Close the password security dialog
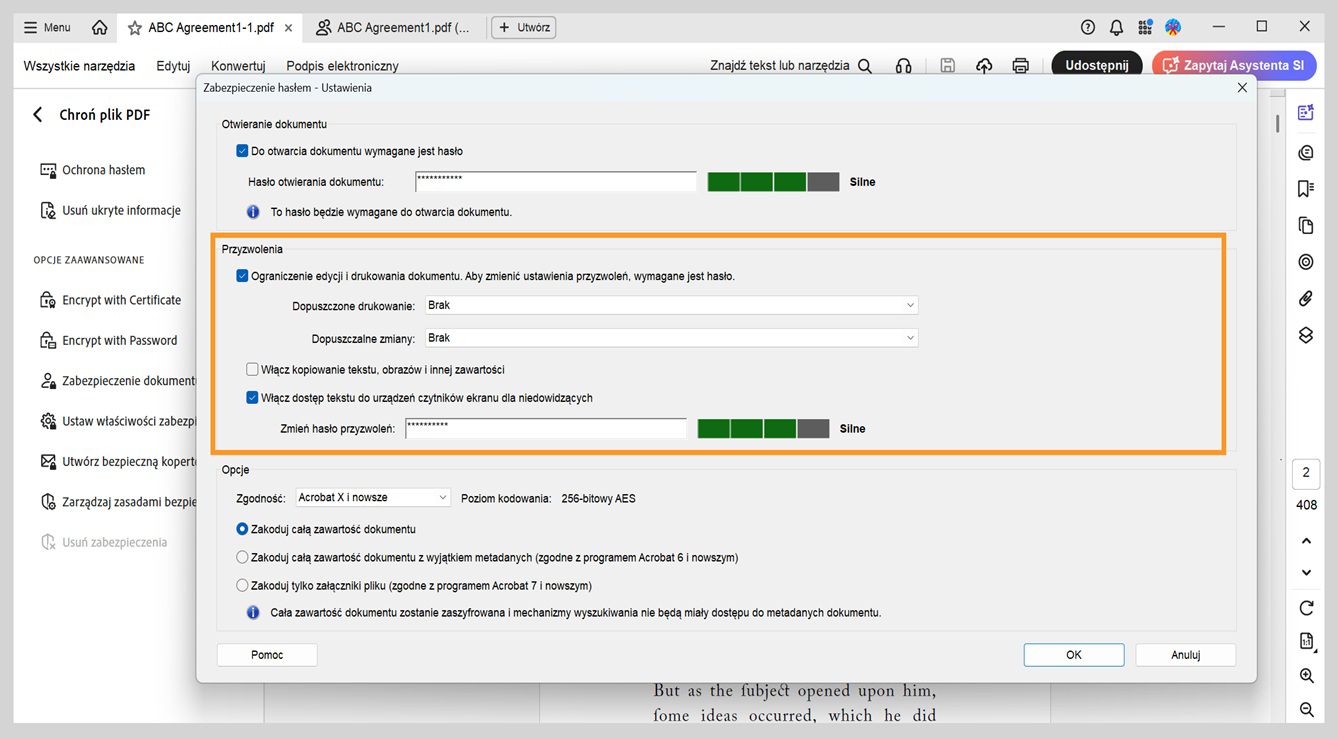 pyautogui.click(x=1242, y=88)
